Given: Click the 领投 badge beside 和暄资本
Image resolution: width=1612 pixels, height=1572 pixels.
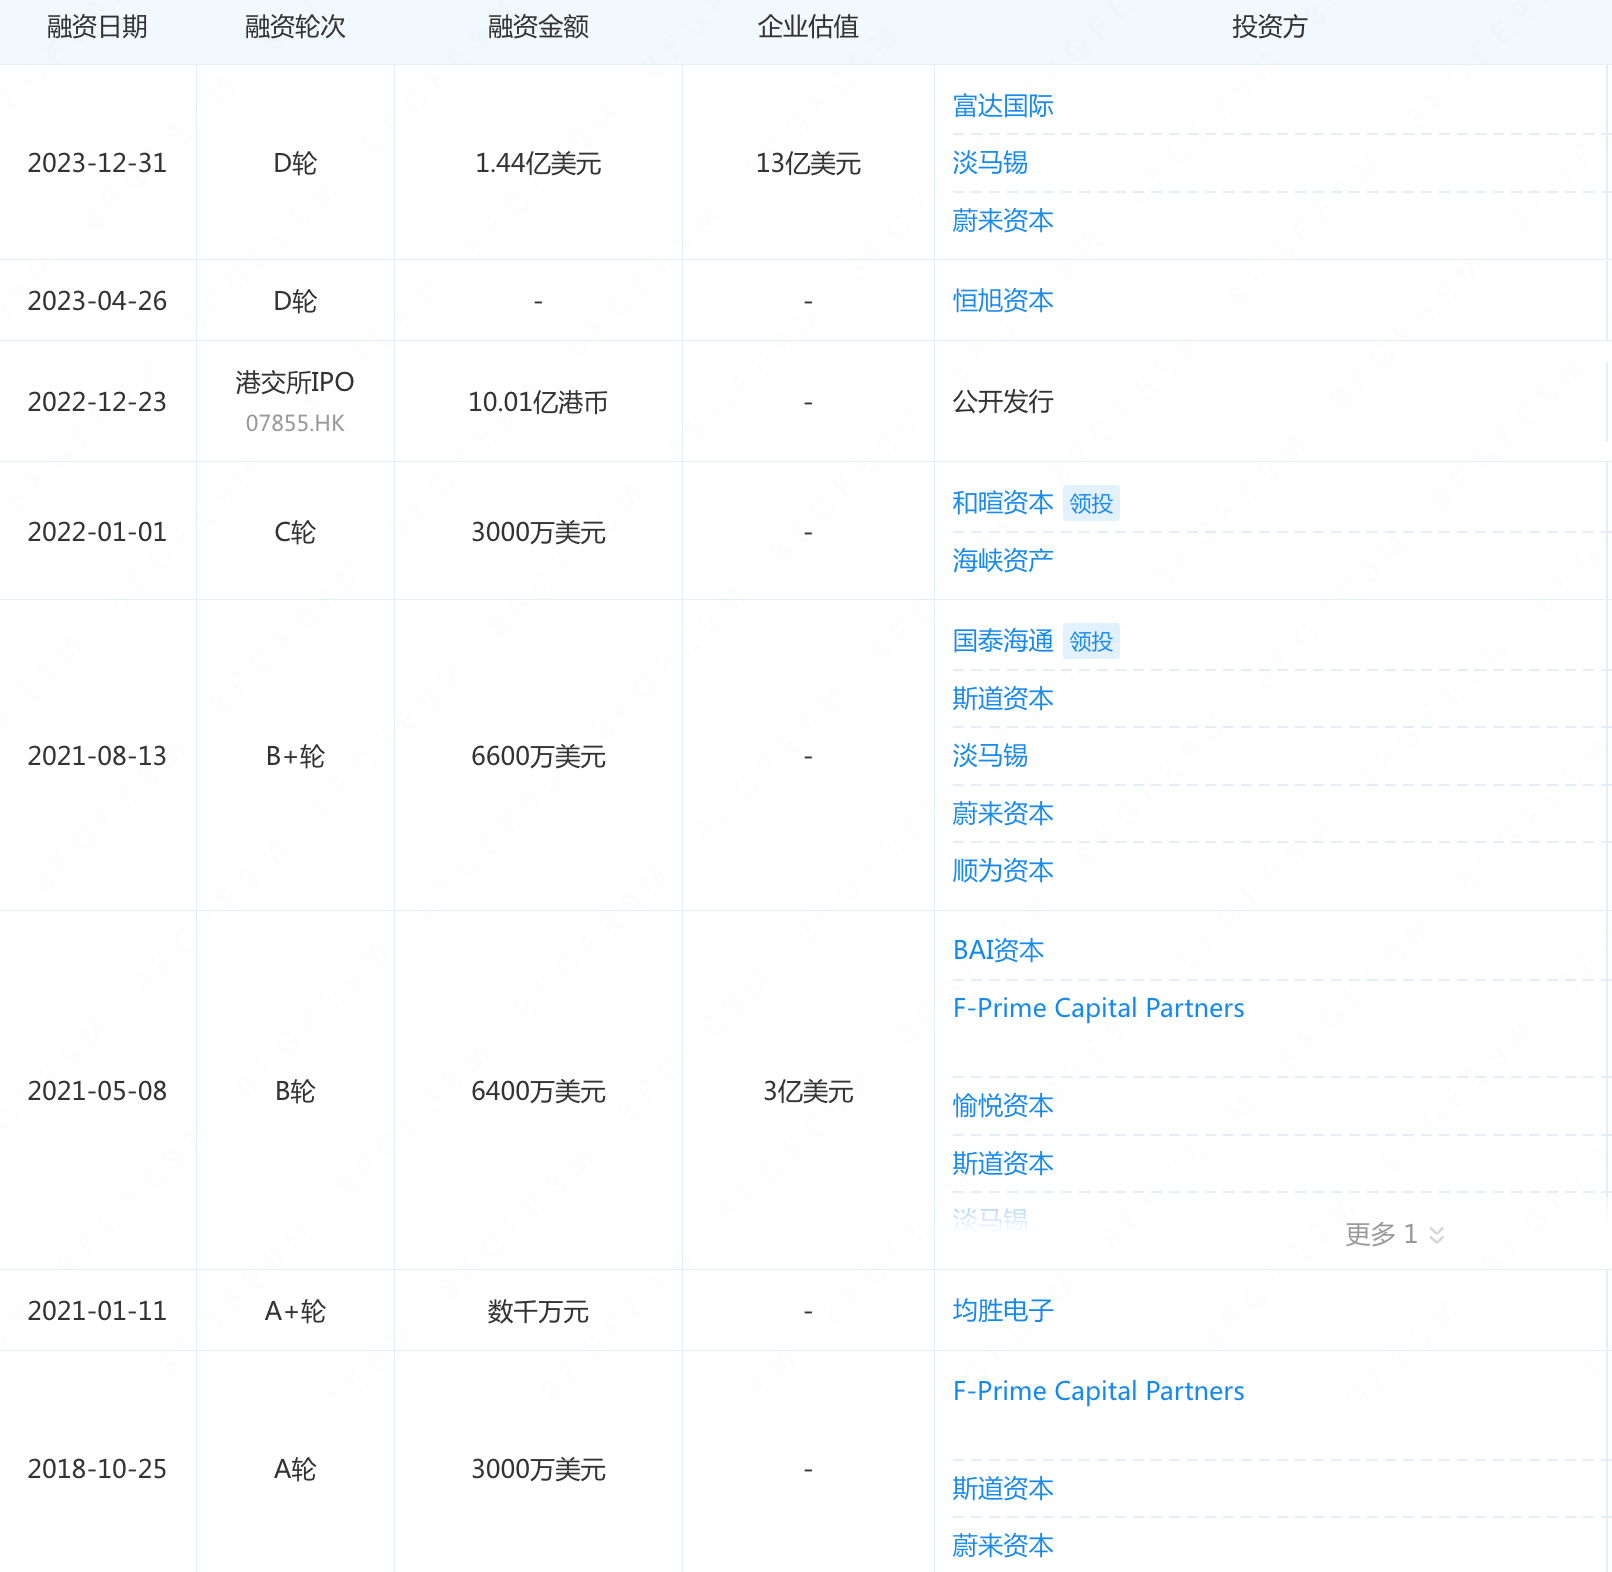Looking at the screenshot, I should coord(1090,503).
